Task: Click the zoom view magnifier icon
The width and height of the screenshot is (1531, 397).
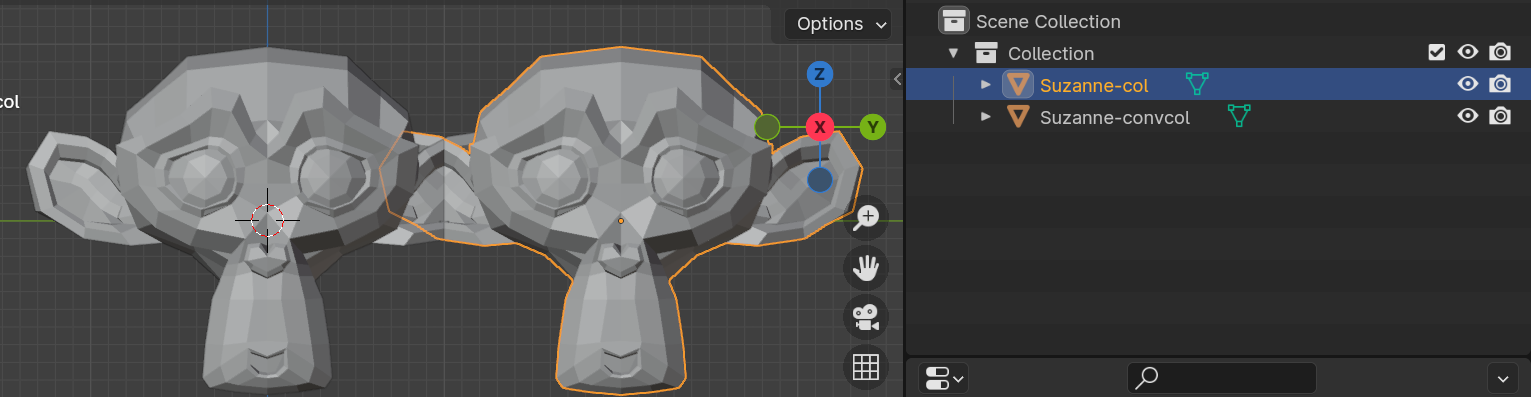Action: (865, 217)
